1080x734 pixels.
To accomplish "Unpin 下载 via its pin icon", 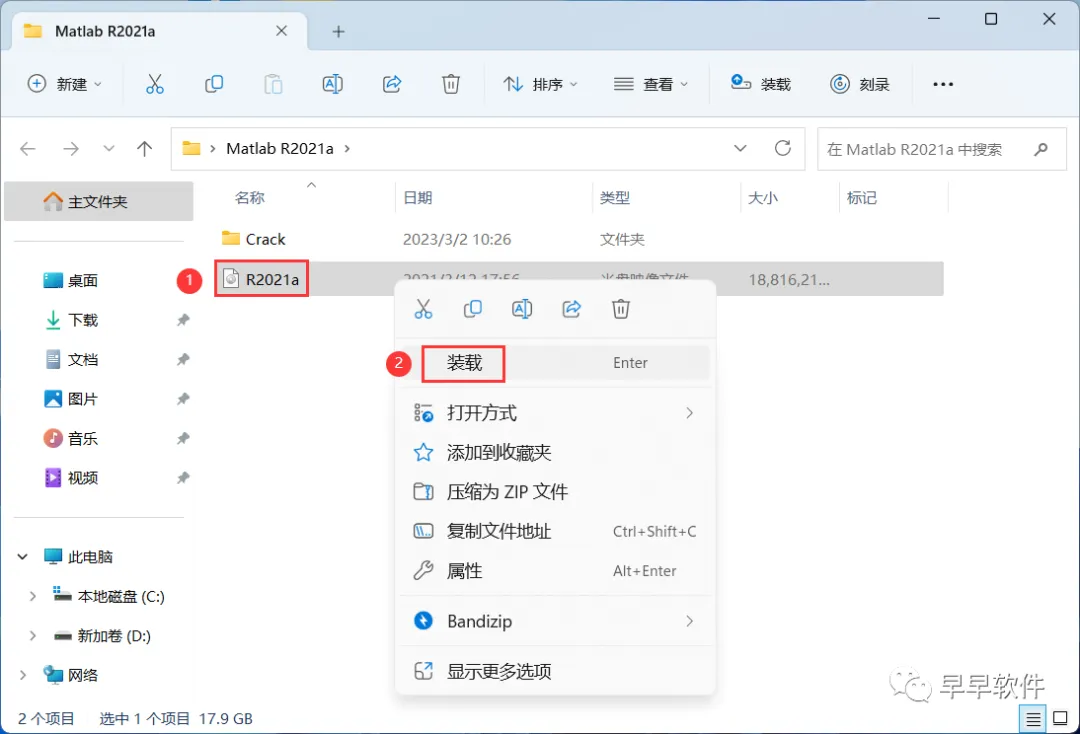I will click(183, 320).
